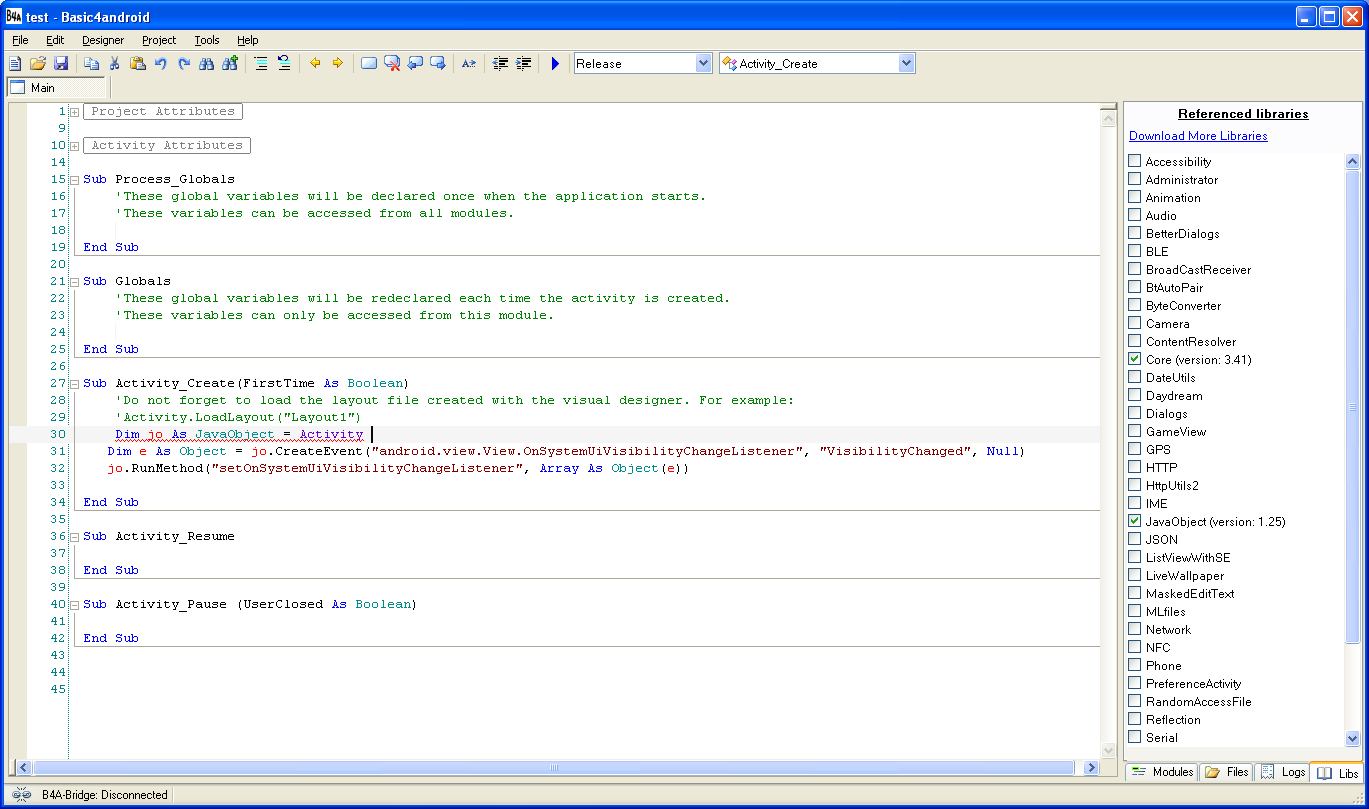Open the Edit menu
The height and width of the screenshot is (809, 1369).
(x=55, y=40)
